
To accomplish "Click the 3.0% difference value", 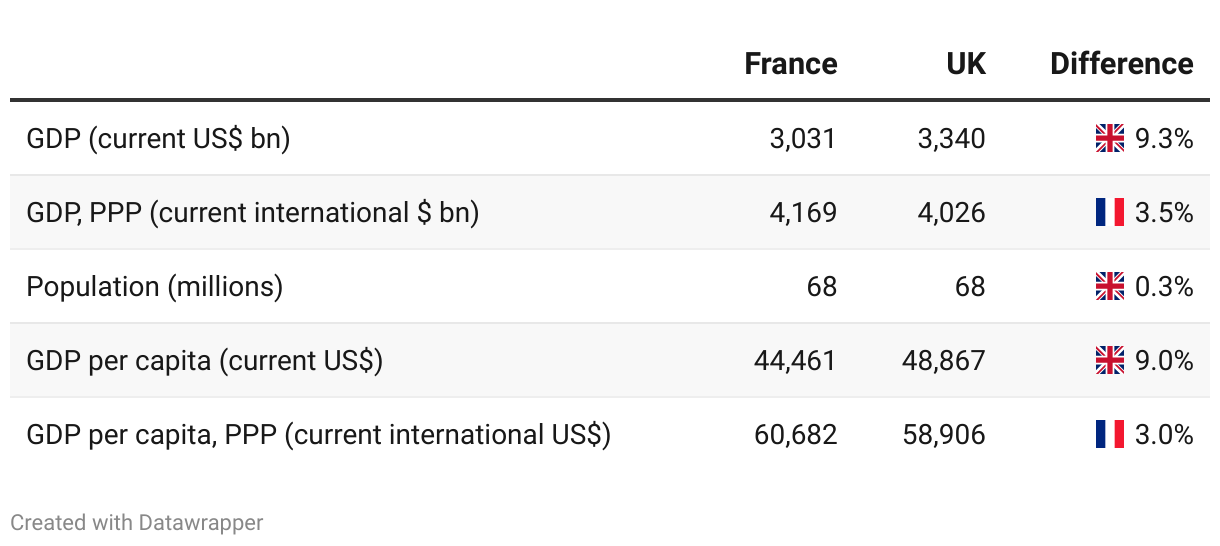I will (x=1164, y=434).
